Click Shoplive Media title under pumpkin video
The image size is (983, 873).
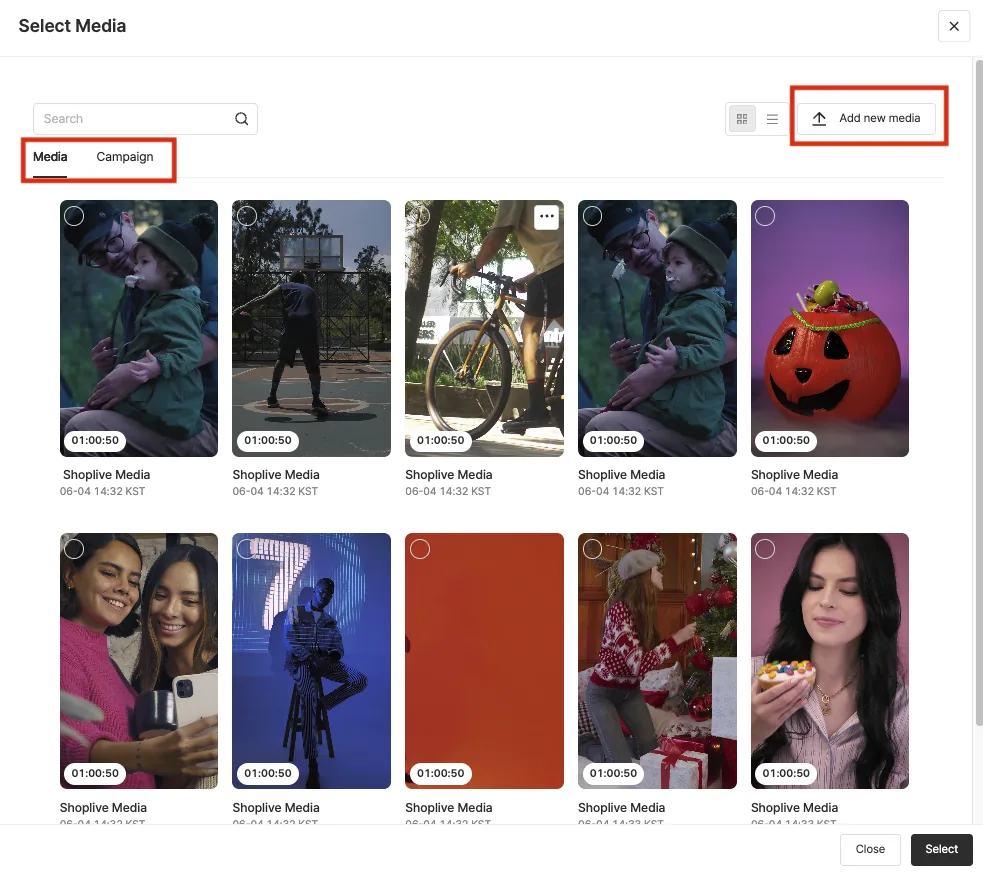[794, 475]
